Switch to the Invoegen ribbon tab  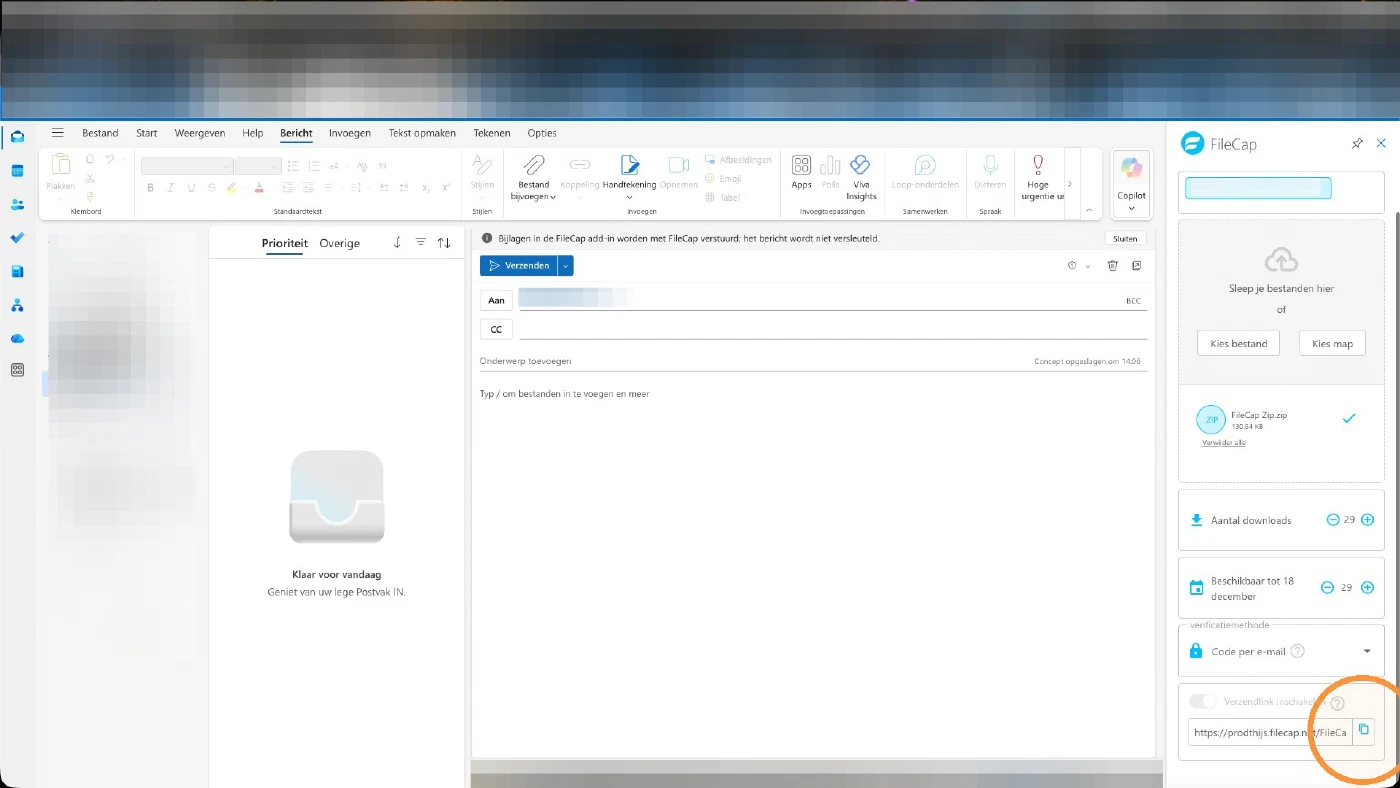(350, 133)
